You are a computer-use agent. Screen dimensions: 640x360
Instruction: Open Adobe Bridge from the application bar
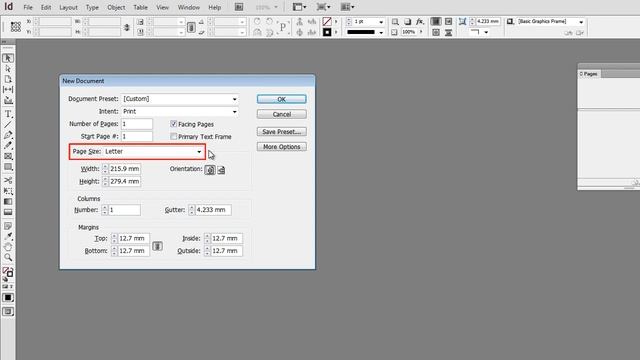(x=239, y=7)
